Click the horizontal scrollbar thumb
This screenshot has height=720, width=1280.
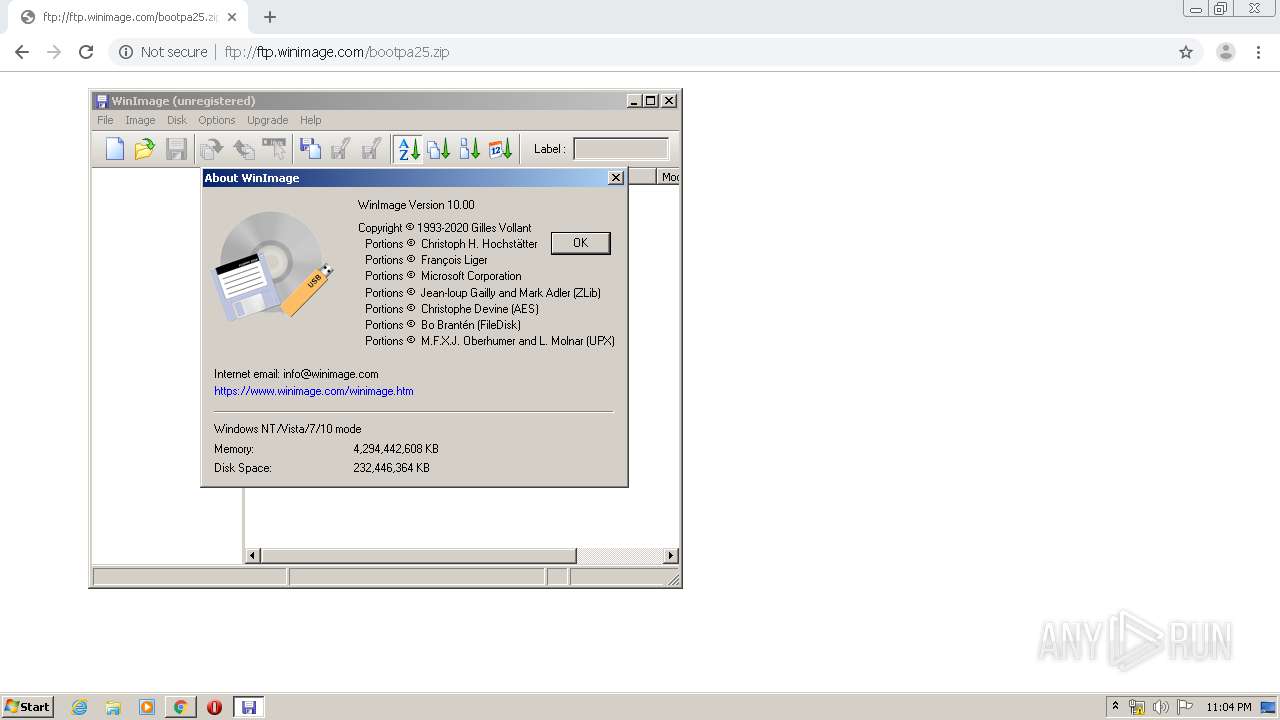click(x=418, y=555)
